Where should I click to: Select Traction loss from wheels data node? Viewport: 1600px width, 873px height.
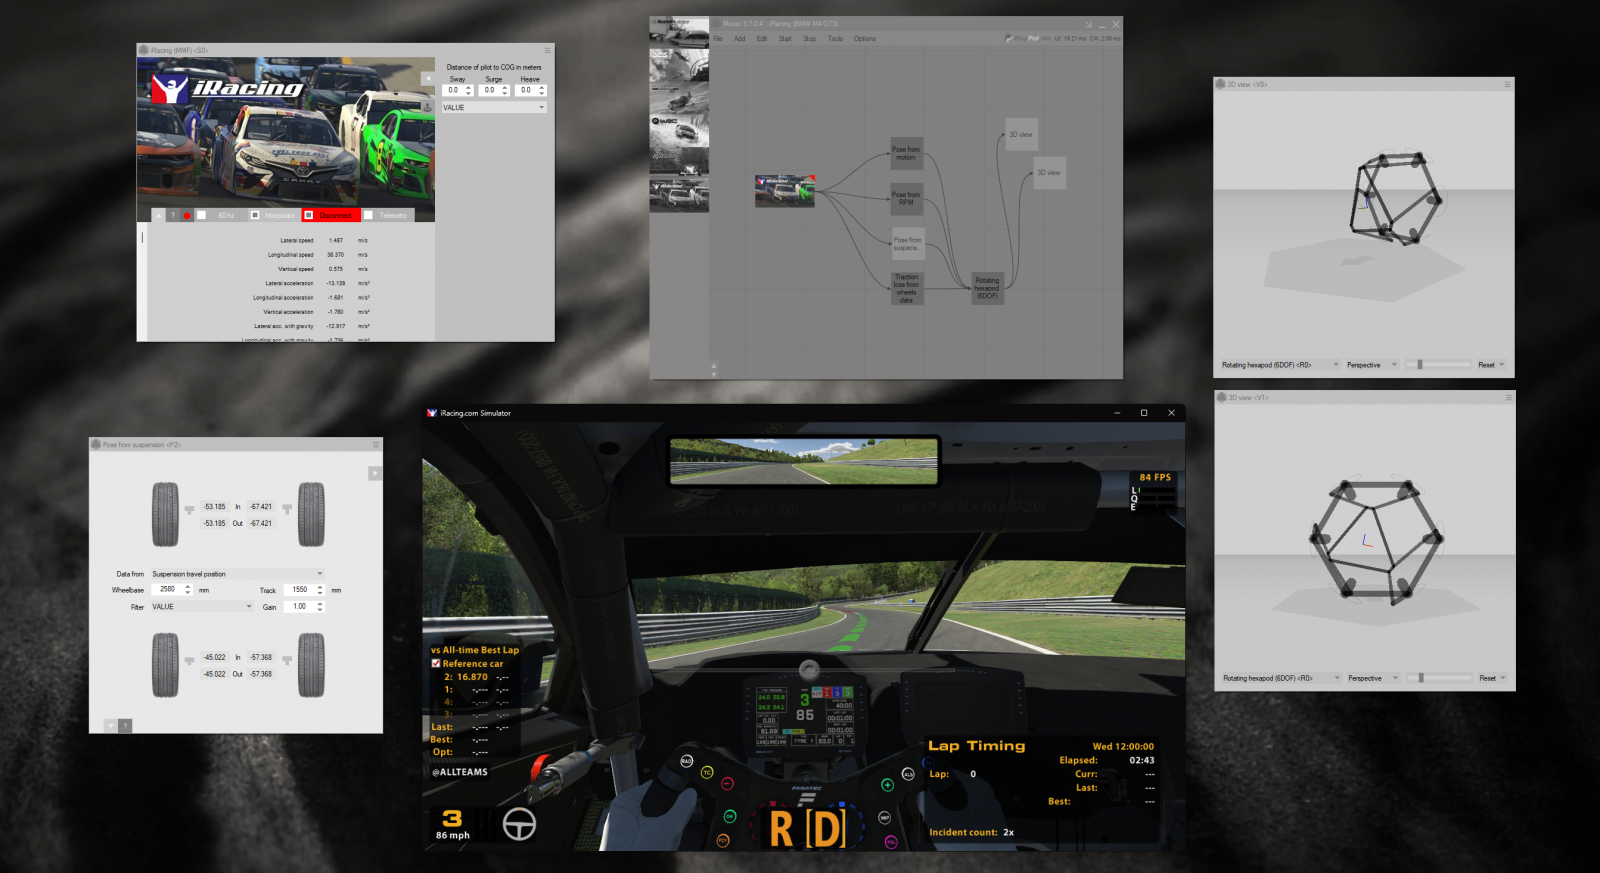pyautogui.click(x=906, y=288)
